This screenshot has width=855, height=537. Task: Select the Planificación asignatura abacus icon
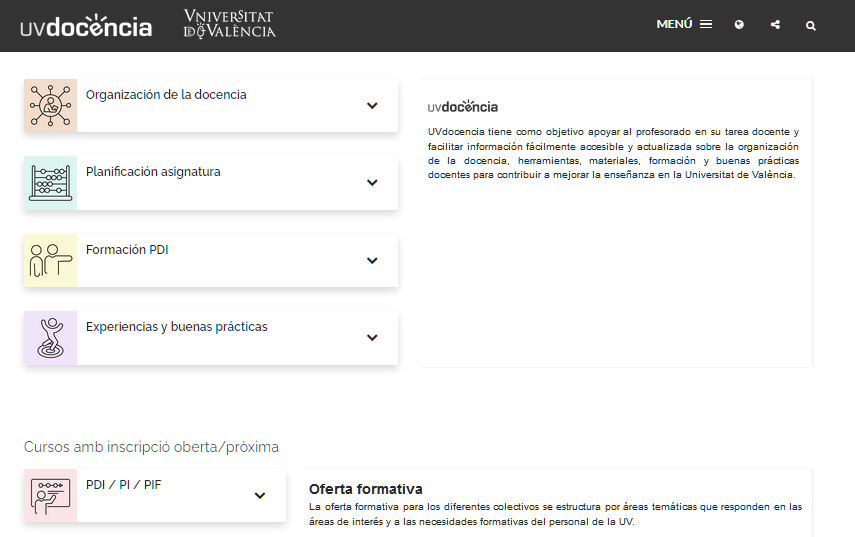tap(50, 183)
